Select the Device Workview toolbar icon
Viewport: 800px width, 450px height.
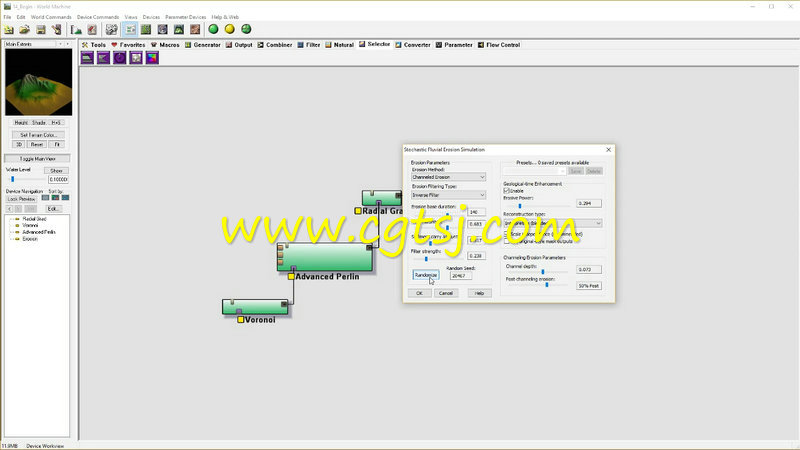pos(130,30)
